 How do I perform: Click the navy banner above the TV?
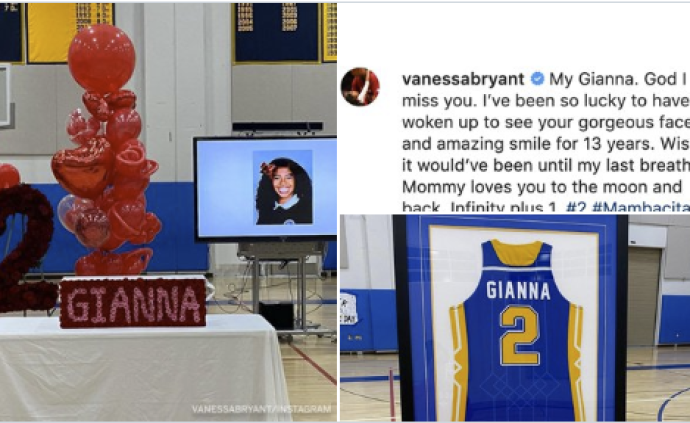(x=277, y=32)
